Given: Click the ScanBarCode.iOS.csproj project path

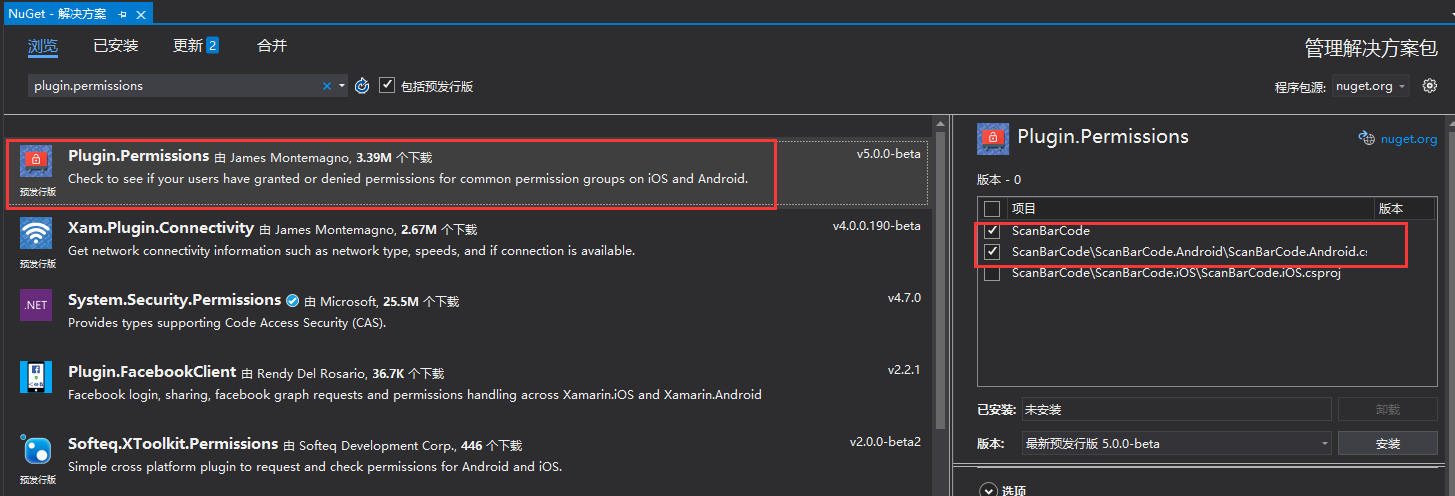Looking at the screenshot, I should click(1176, 273).
